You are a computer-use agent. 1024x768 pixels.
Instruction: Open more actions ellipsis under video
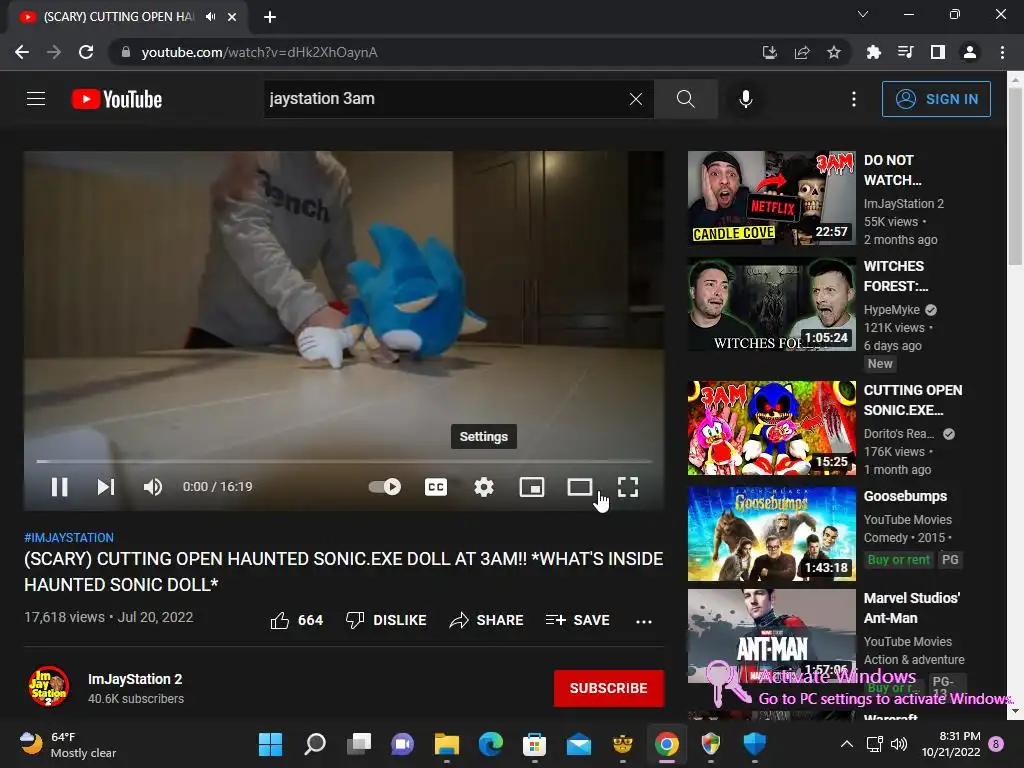644,621
